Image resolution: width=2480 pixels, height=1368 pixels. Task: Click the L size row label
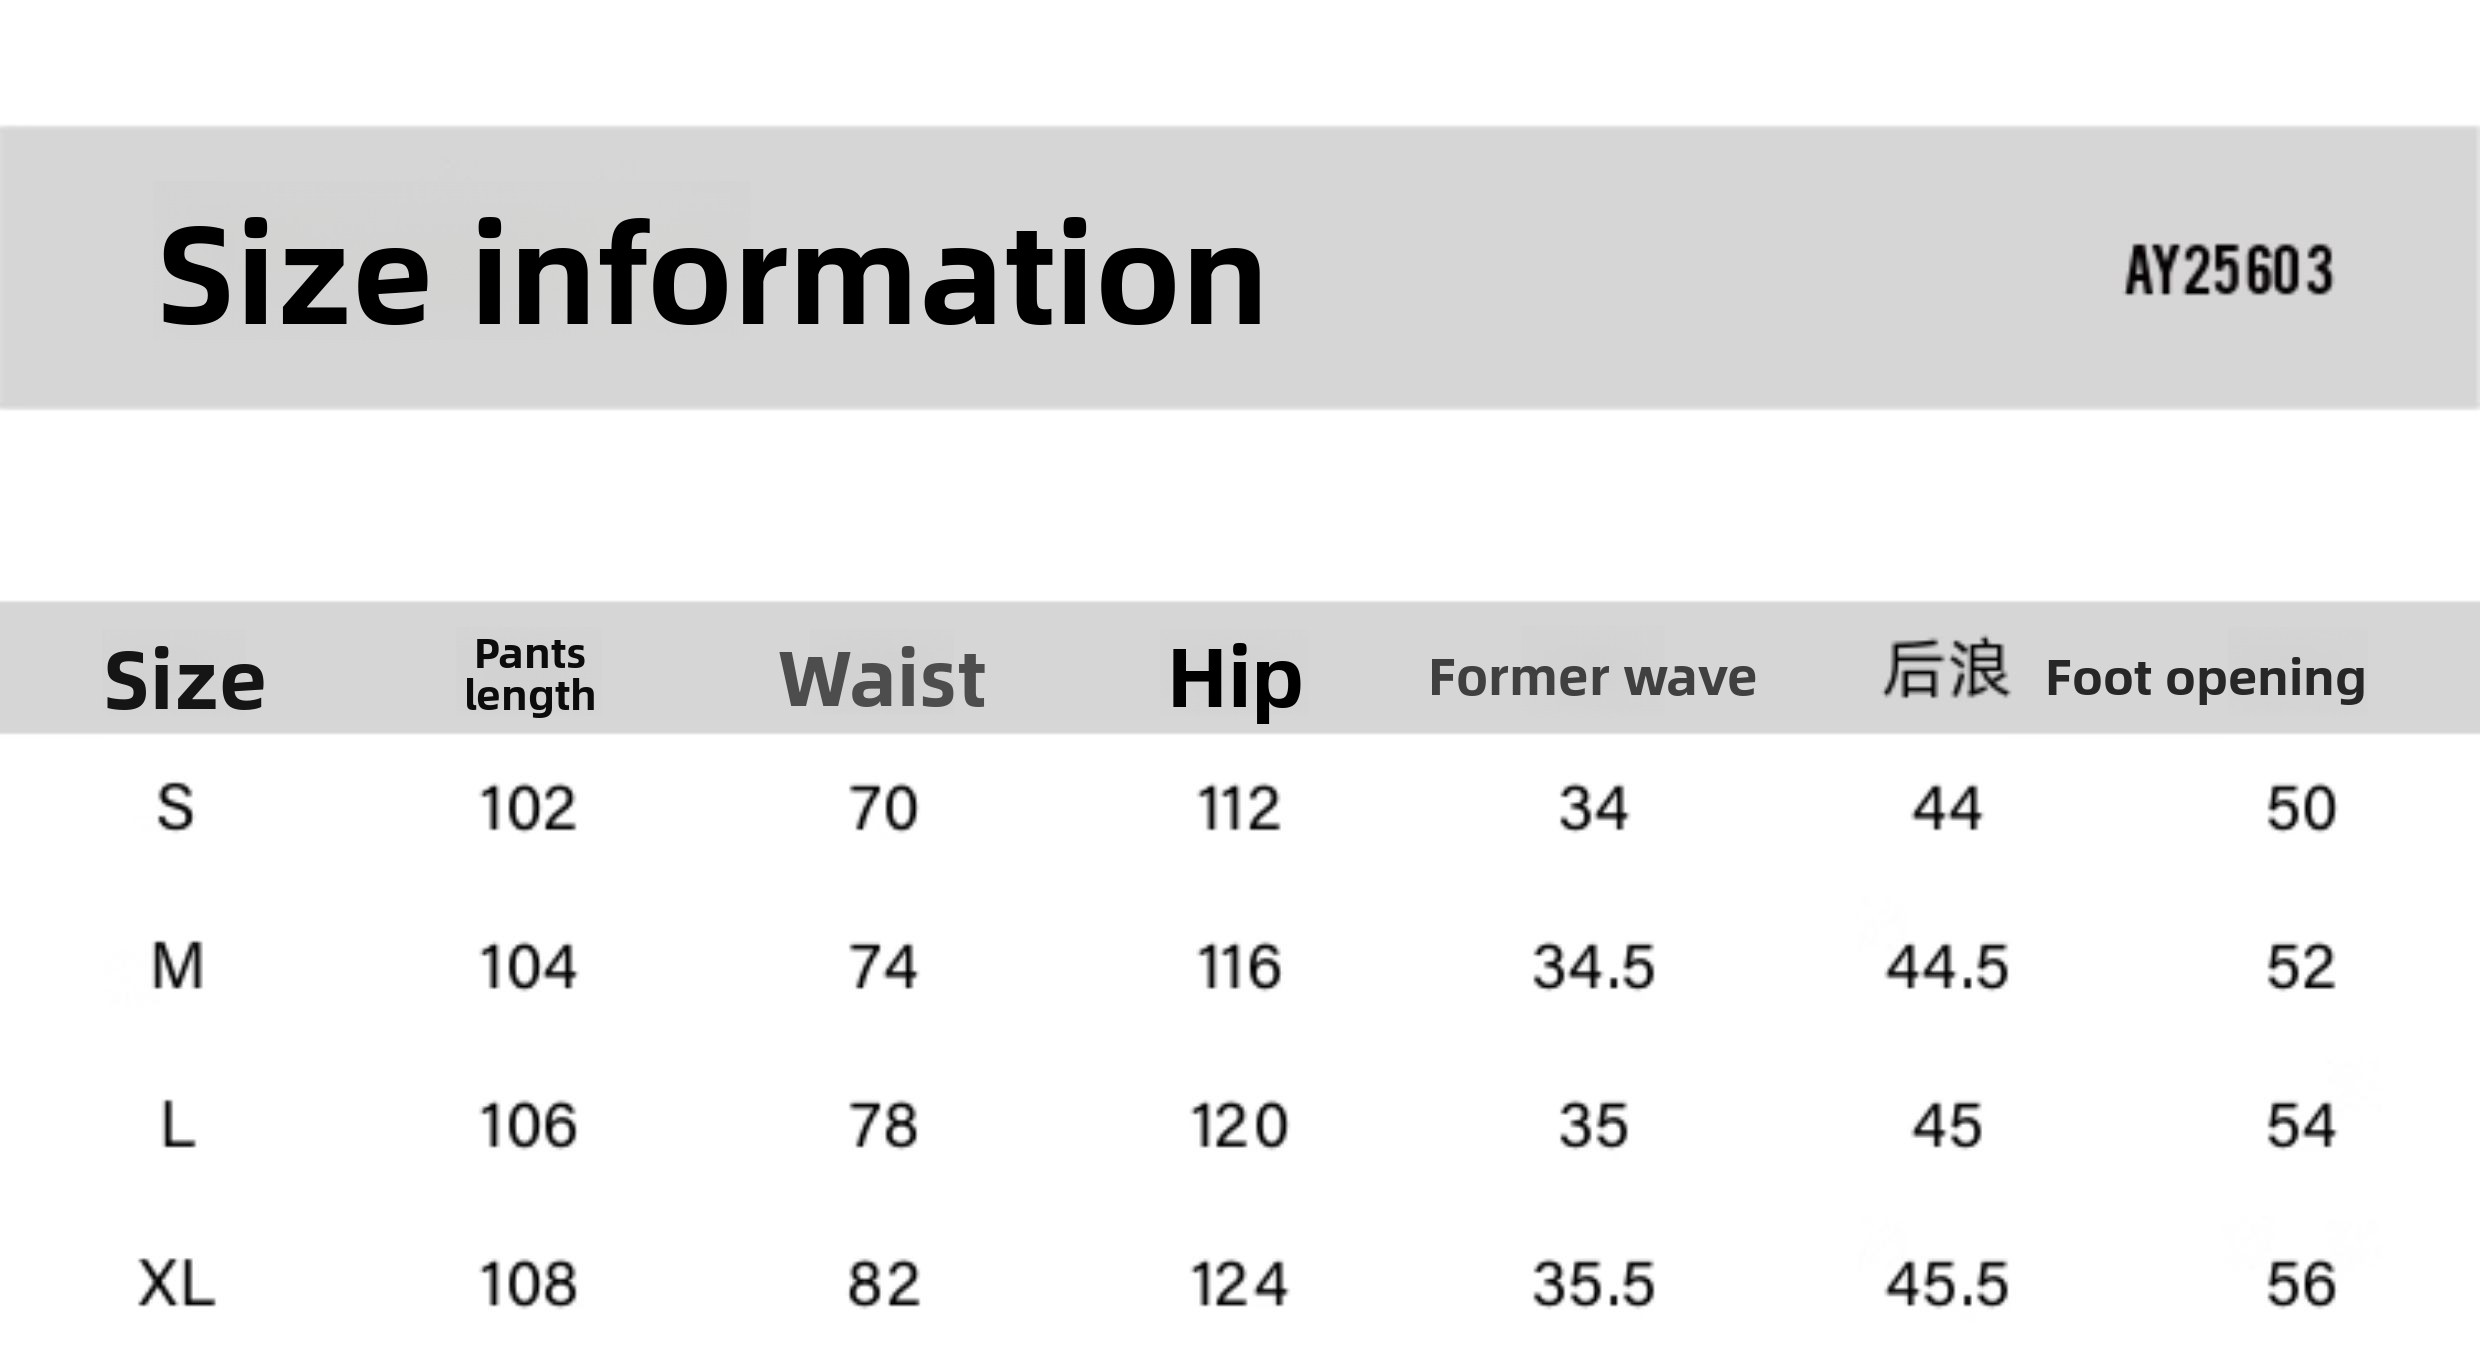[178, 1125]
